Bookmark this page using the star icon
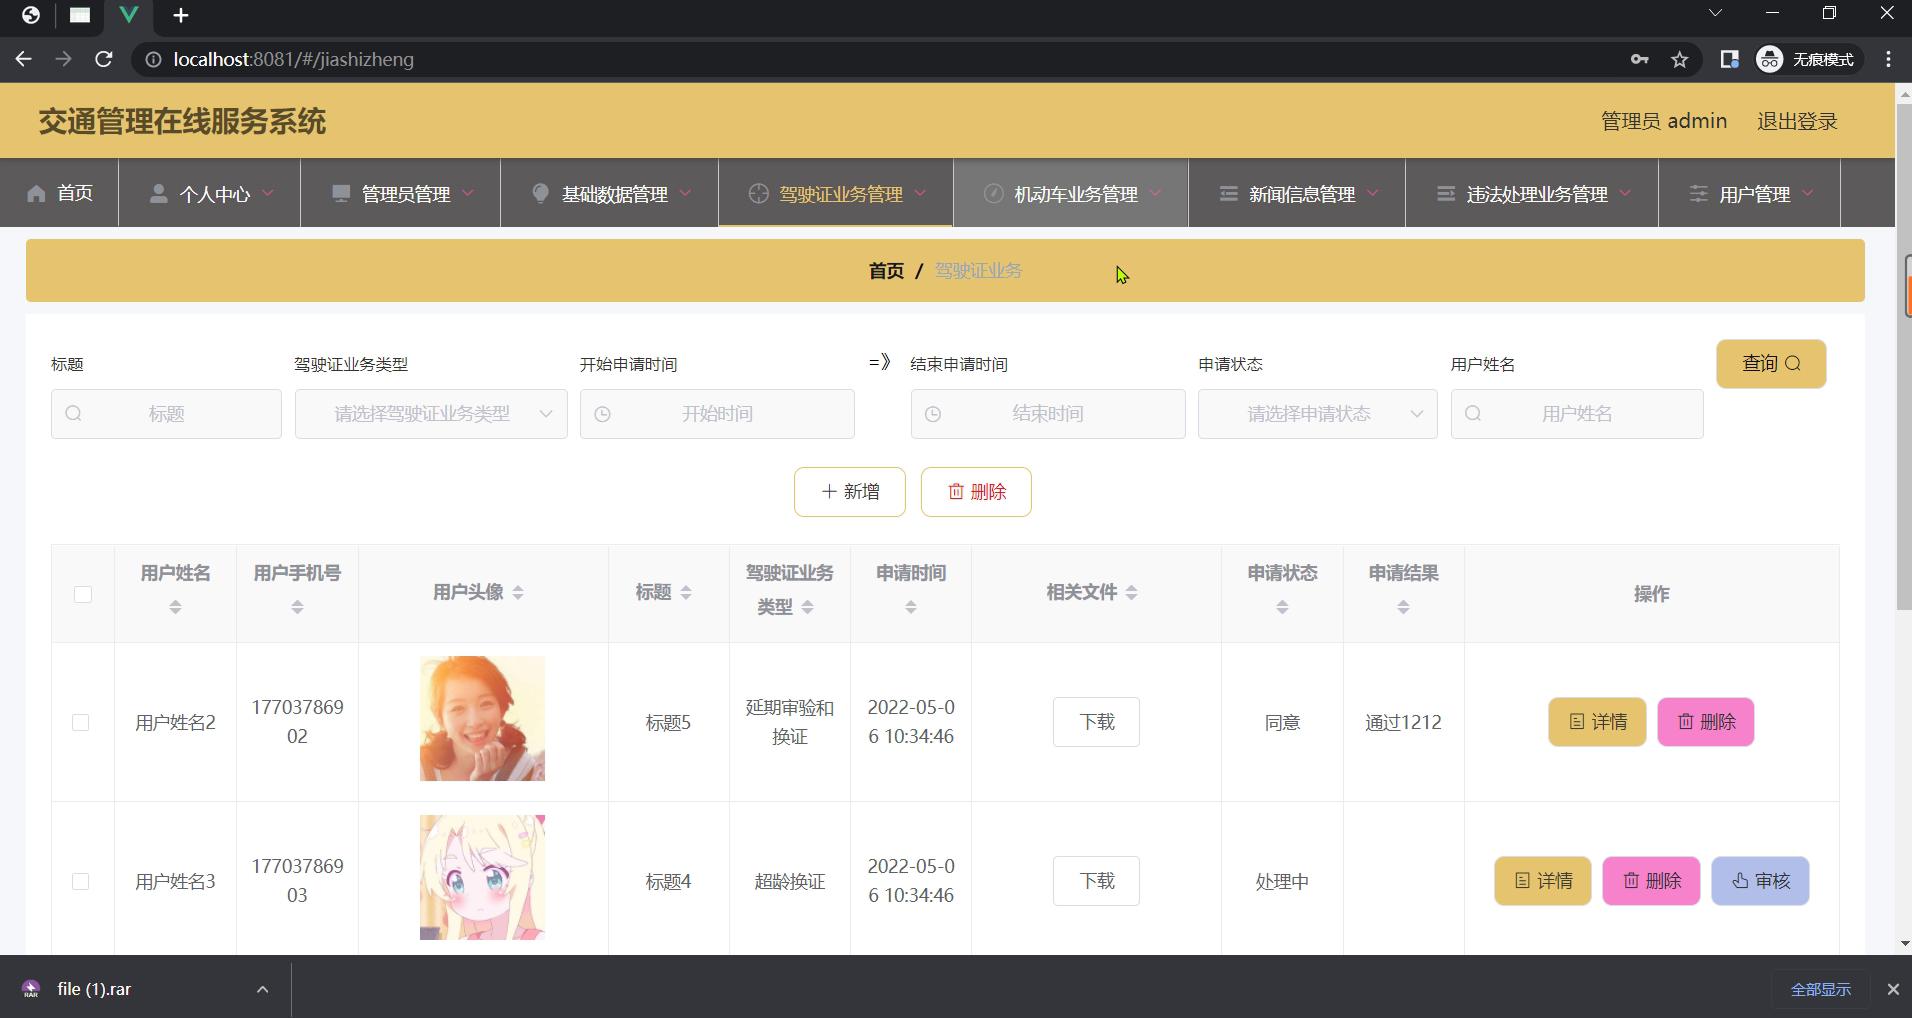 (x=1680, y=59)
